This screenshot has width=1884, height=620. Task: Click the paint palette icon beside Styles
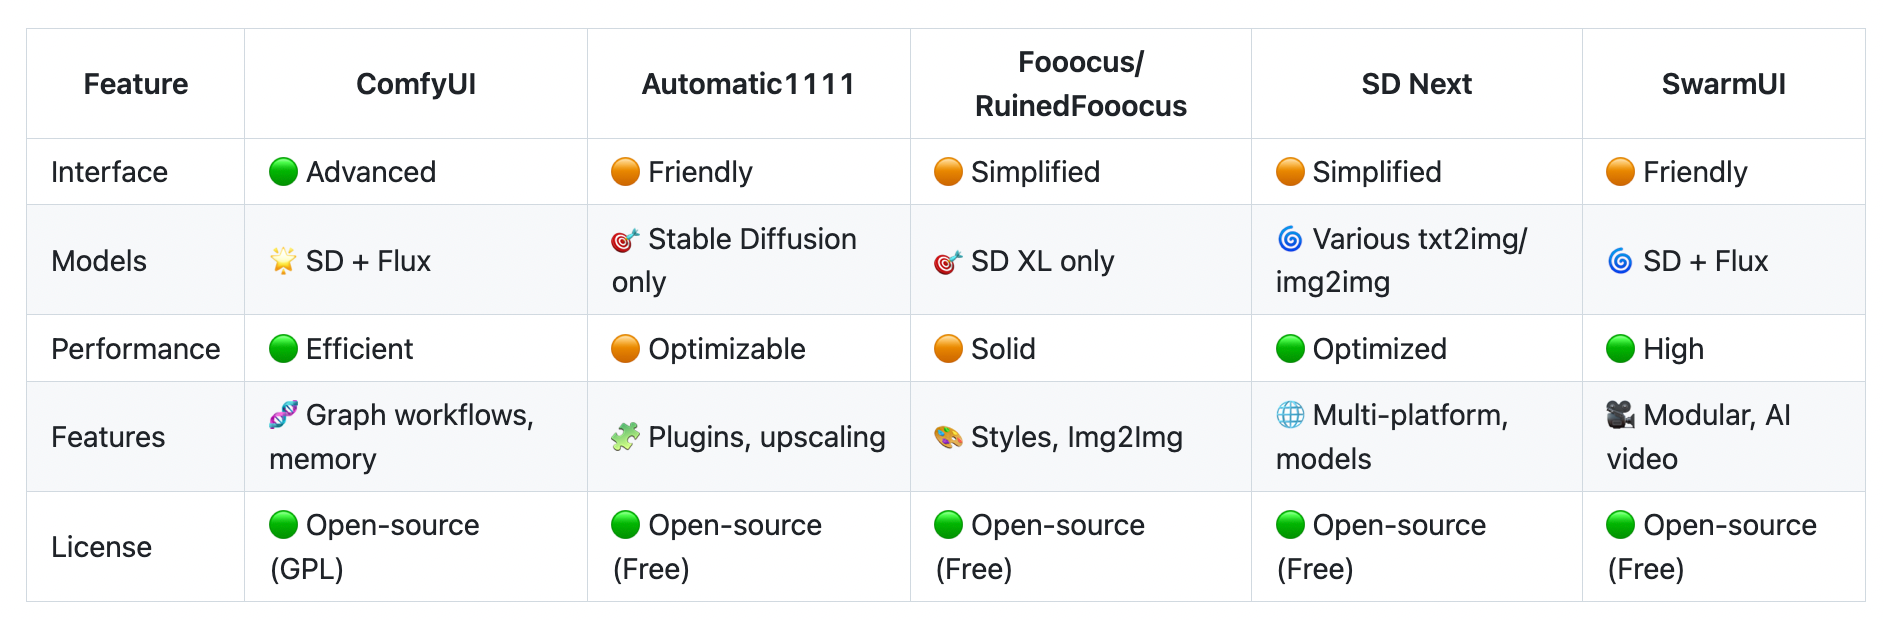[948, 437]
